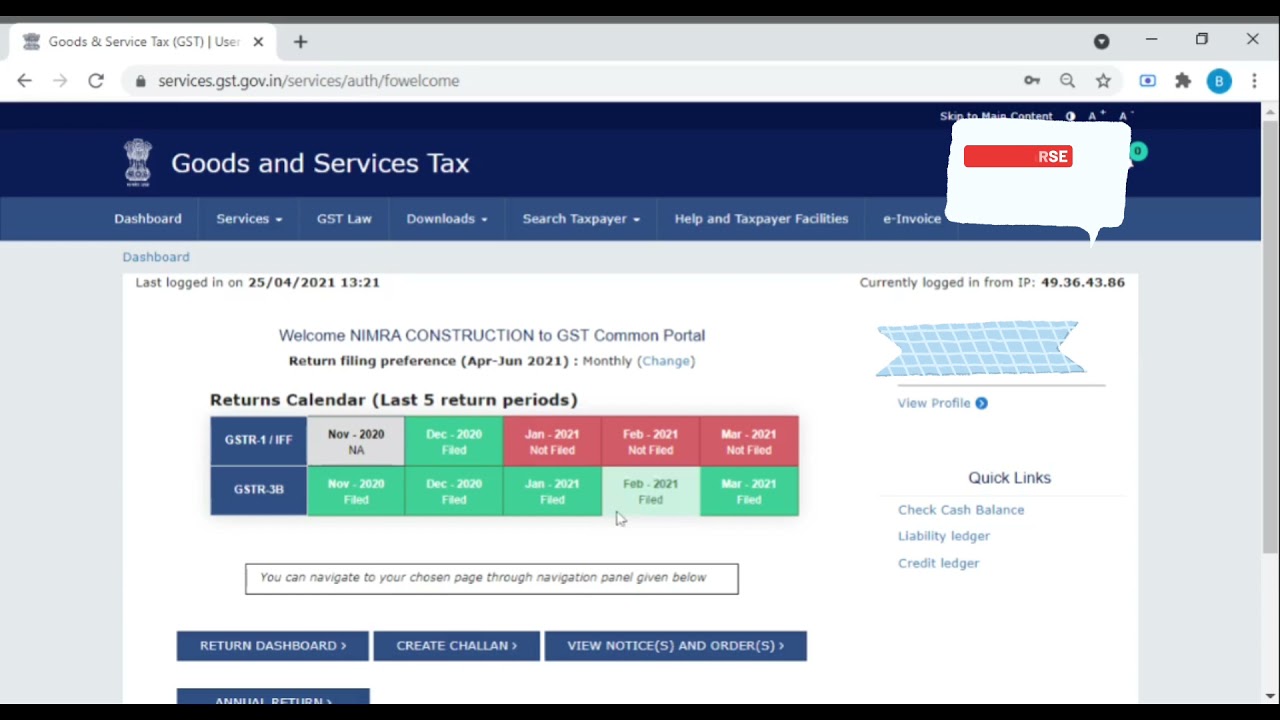Click the Change link for filing preference

(666, 361)
